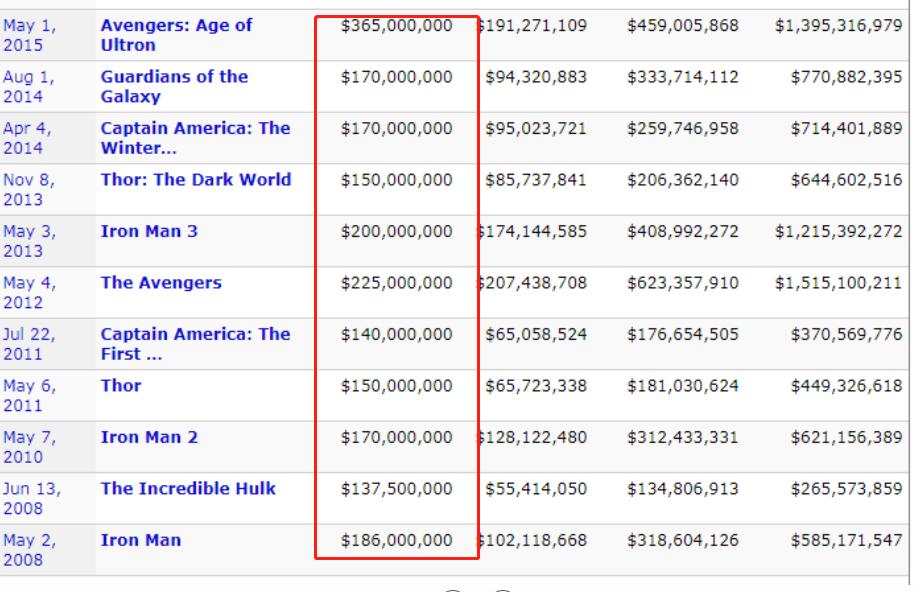Click the May 4, 2012 date link

(29, 293)
